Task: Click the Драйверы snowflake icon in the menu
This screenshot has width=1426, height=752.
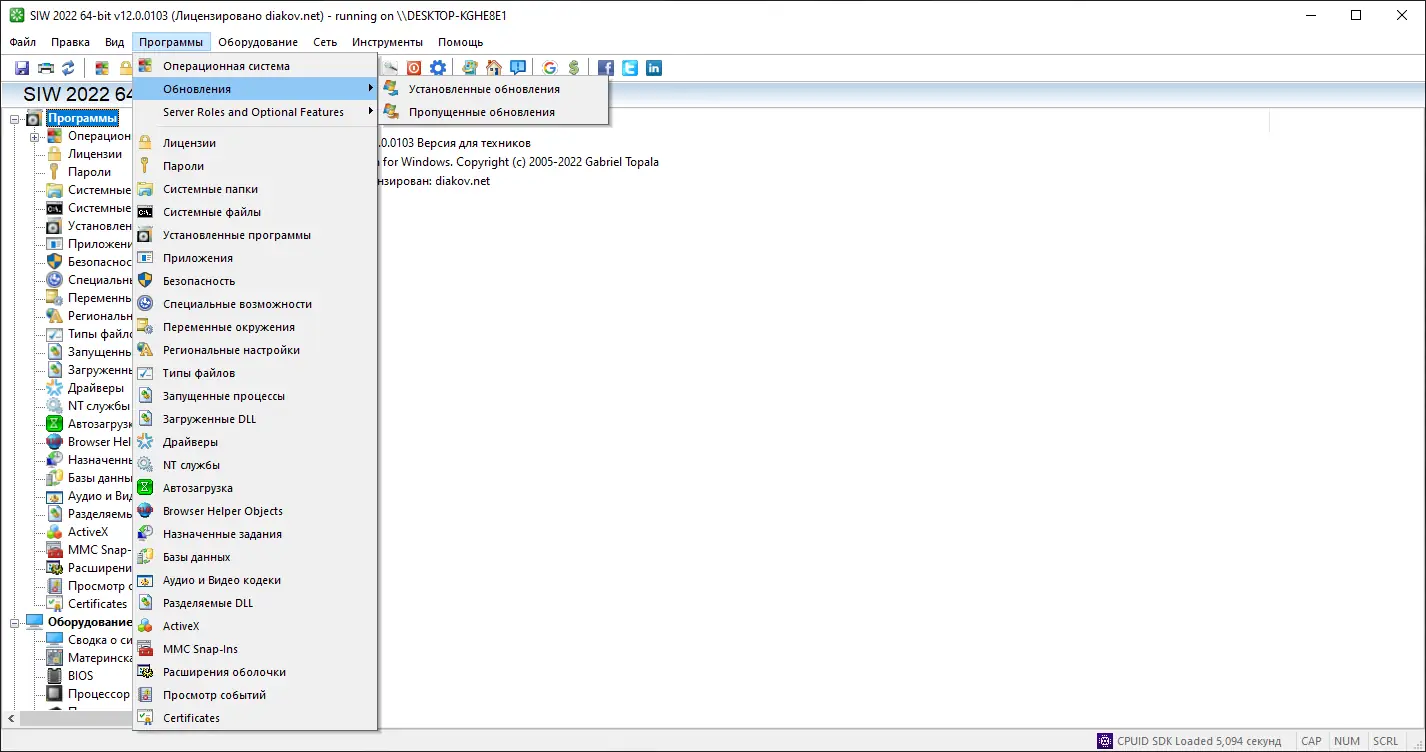Action: coord(145,442)
